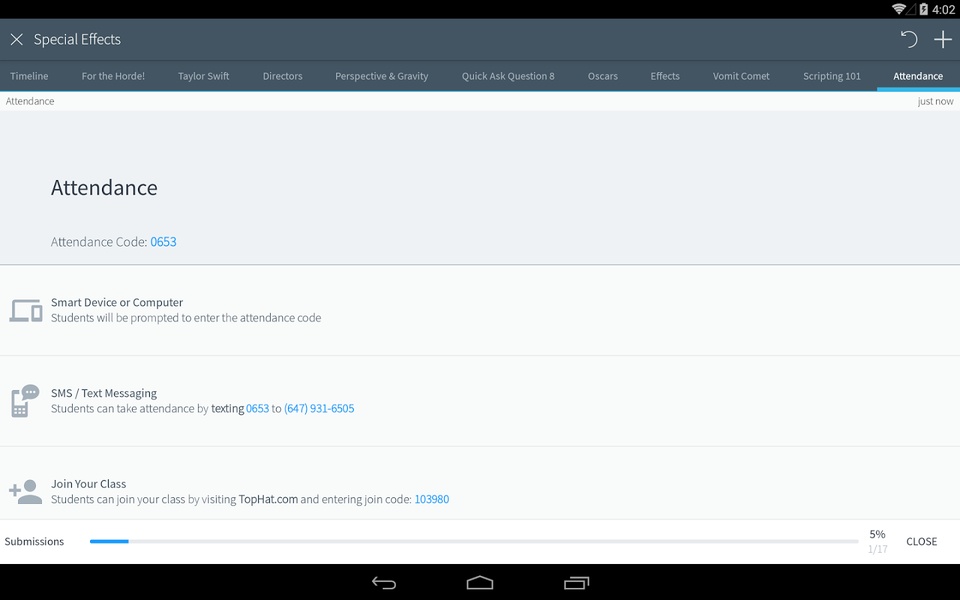The image size is (960, 600).
Task: Tap the Submissions progress bar
Action: pyautogui.click(x=474, y=541)
